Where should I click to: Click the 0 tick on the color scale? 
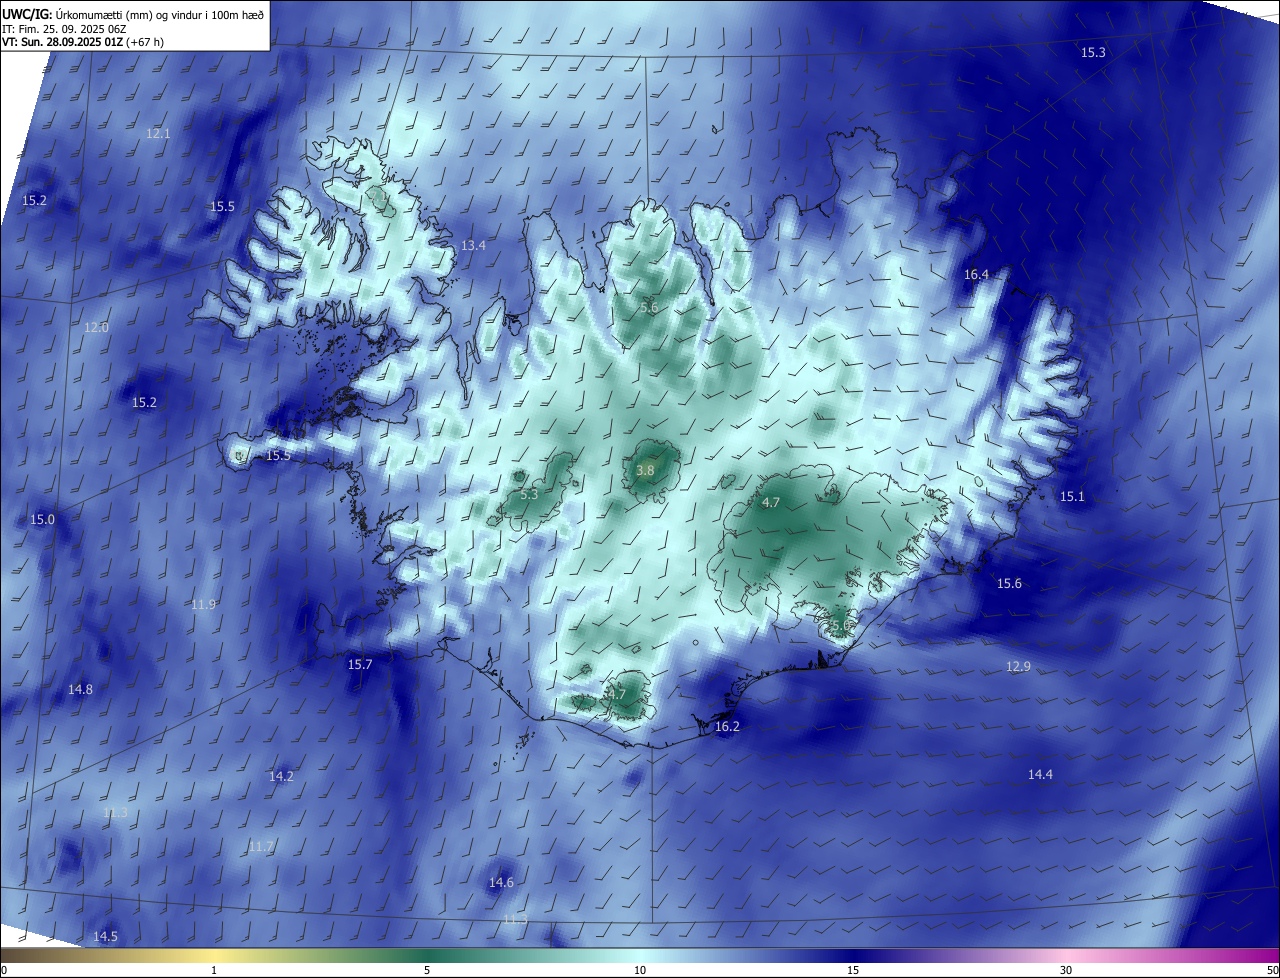(4, 970)
